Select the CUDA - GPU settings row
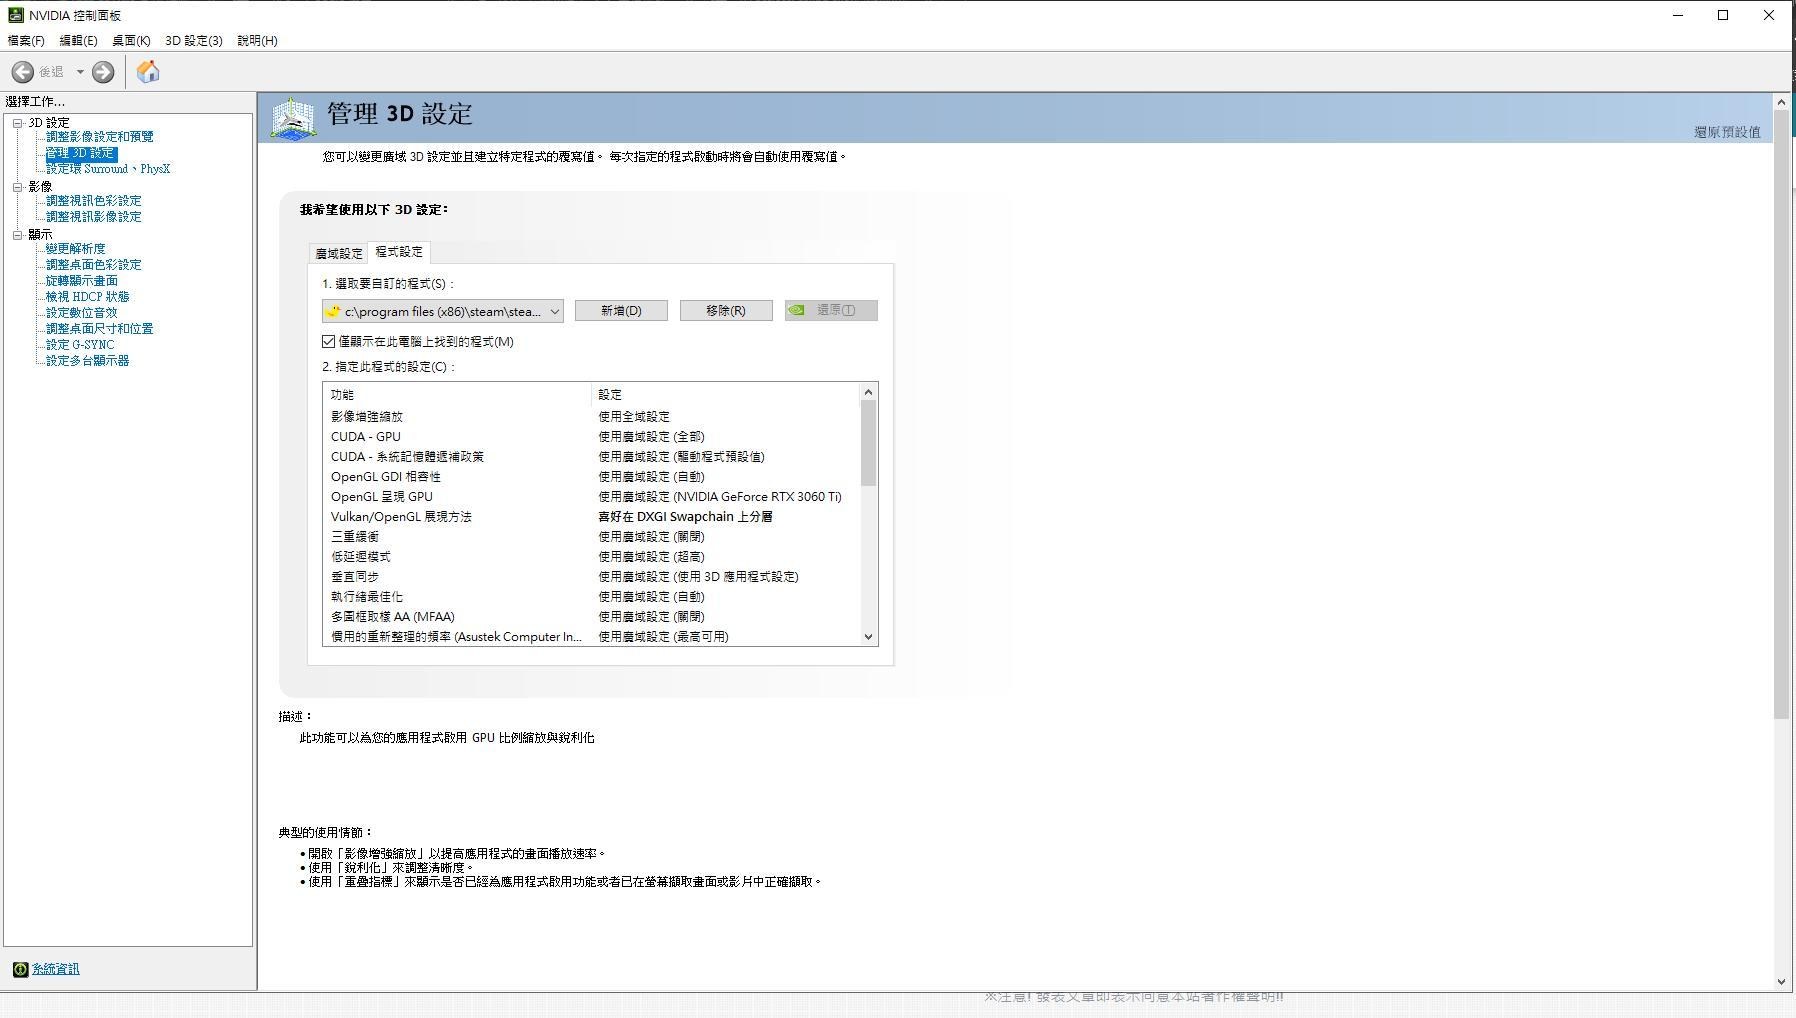Viewport: 1796px width, 1018px height. (591, 437)
